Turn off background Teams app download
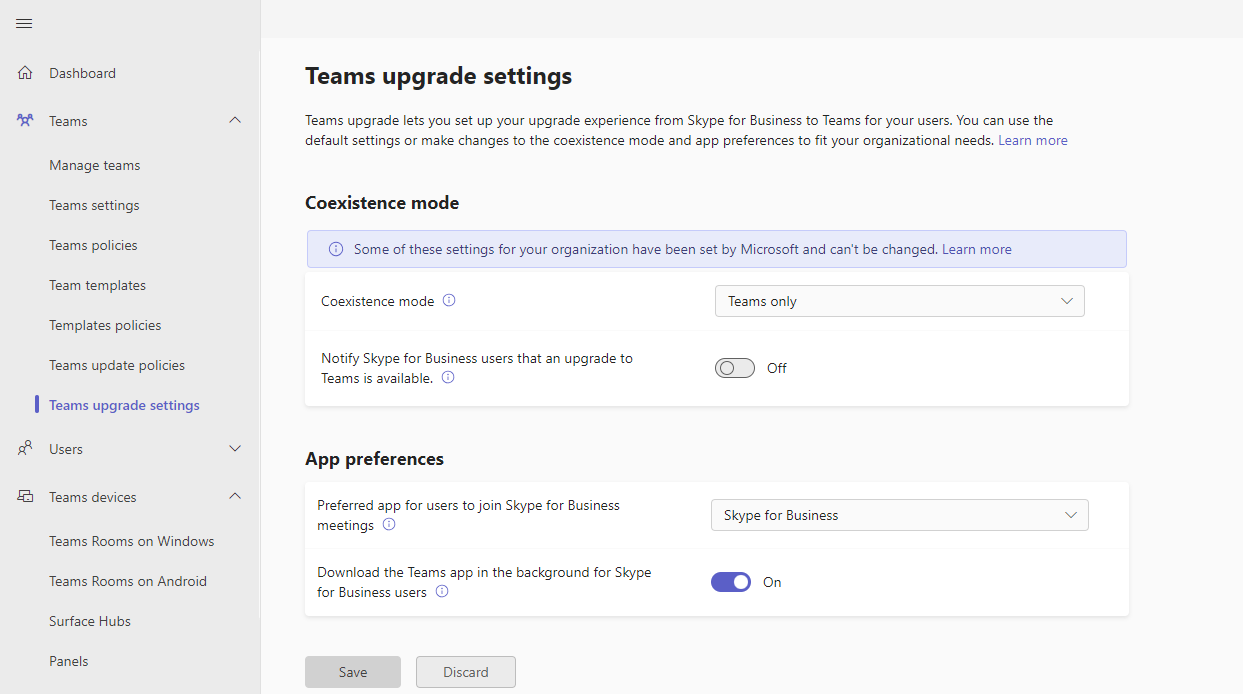The width and height of the screenshot is (1243, 694). click(x=731, y=582)
